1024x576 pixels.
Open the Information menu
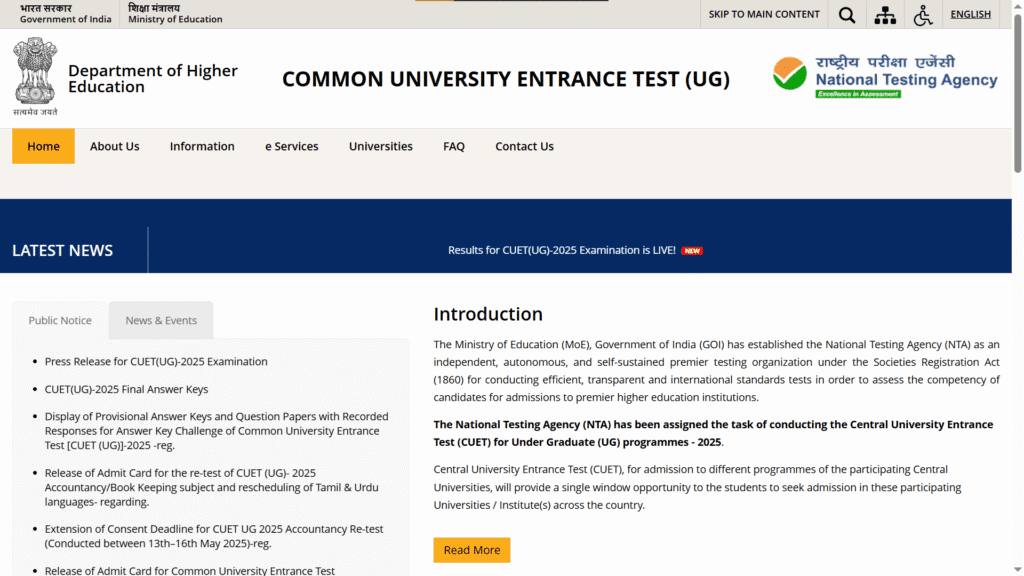[202, 146]
